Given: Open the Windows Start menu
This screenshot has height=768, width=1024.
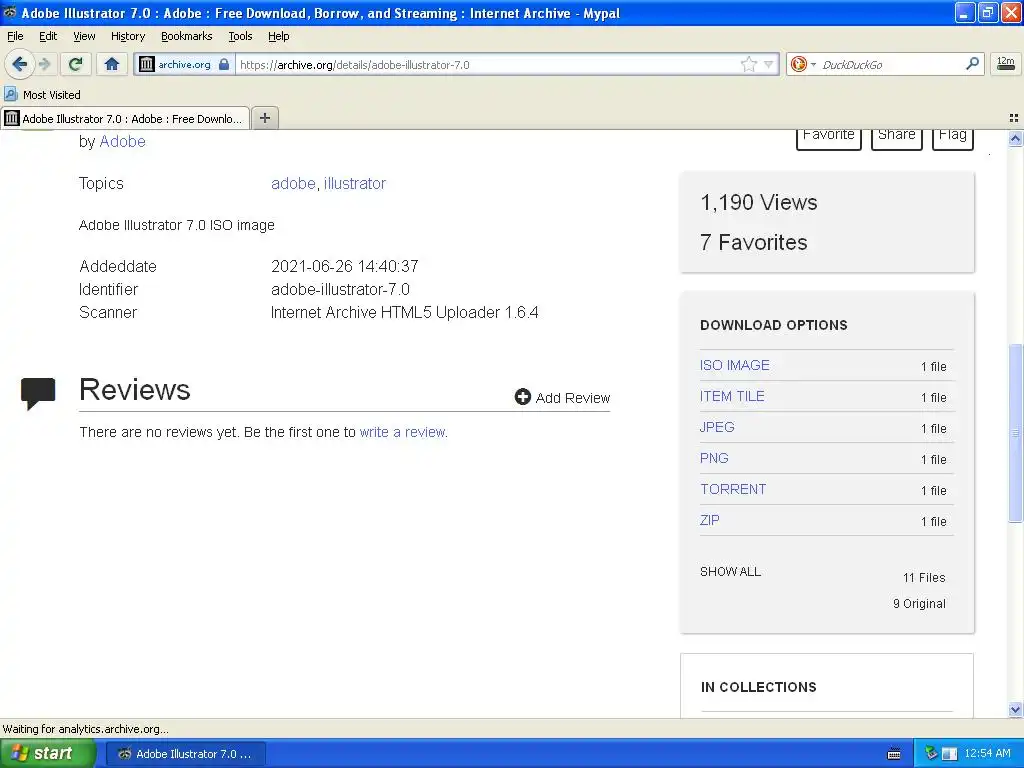Looking at the screenshot, I should point(47,754).
